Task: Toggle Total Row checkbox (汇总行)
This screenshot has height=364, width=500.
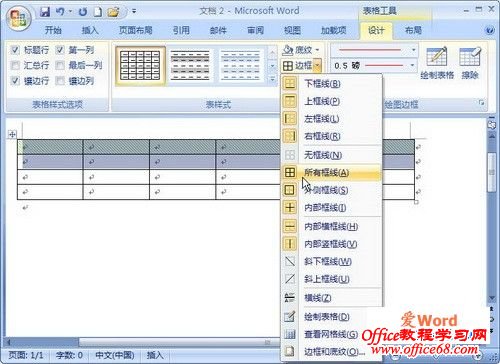Action: [15, 65]
